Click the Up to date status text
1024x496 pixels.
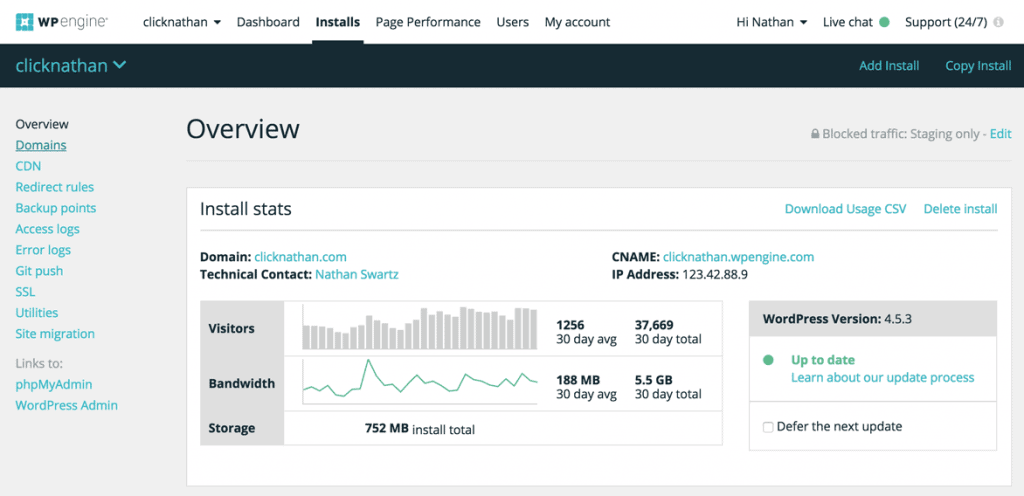coord(823,360)
